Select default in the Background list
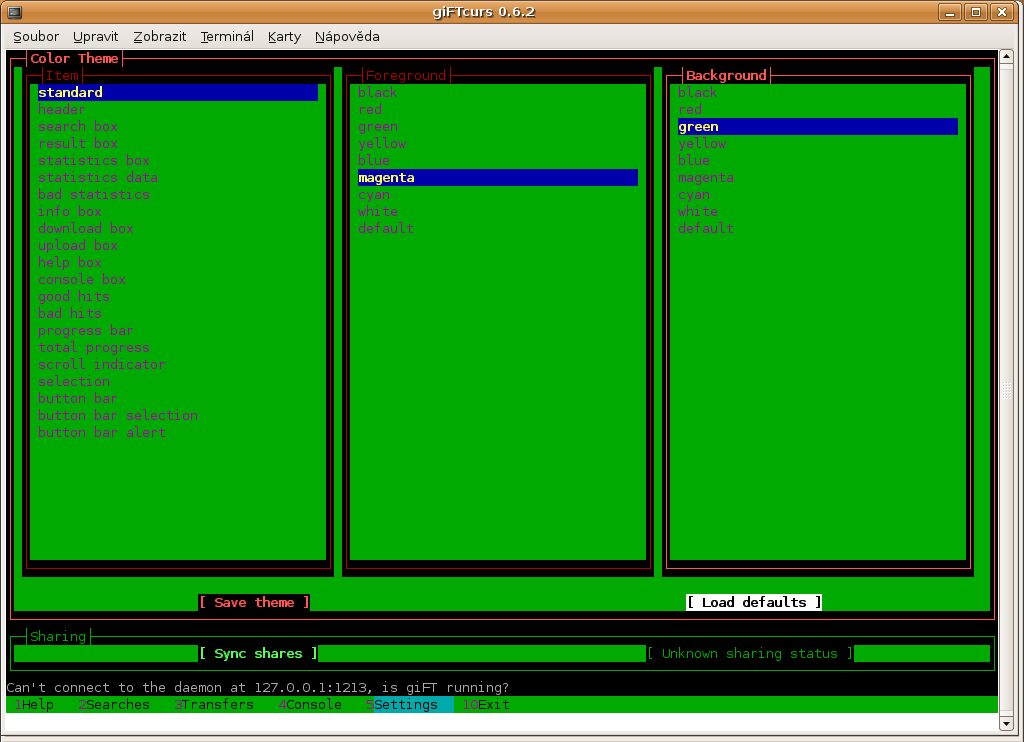Viewport: 1024px width, 742px height. [705, 228]
